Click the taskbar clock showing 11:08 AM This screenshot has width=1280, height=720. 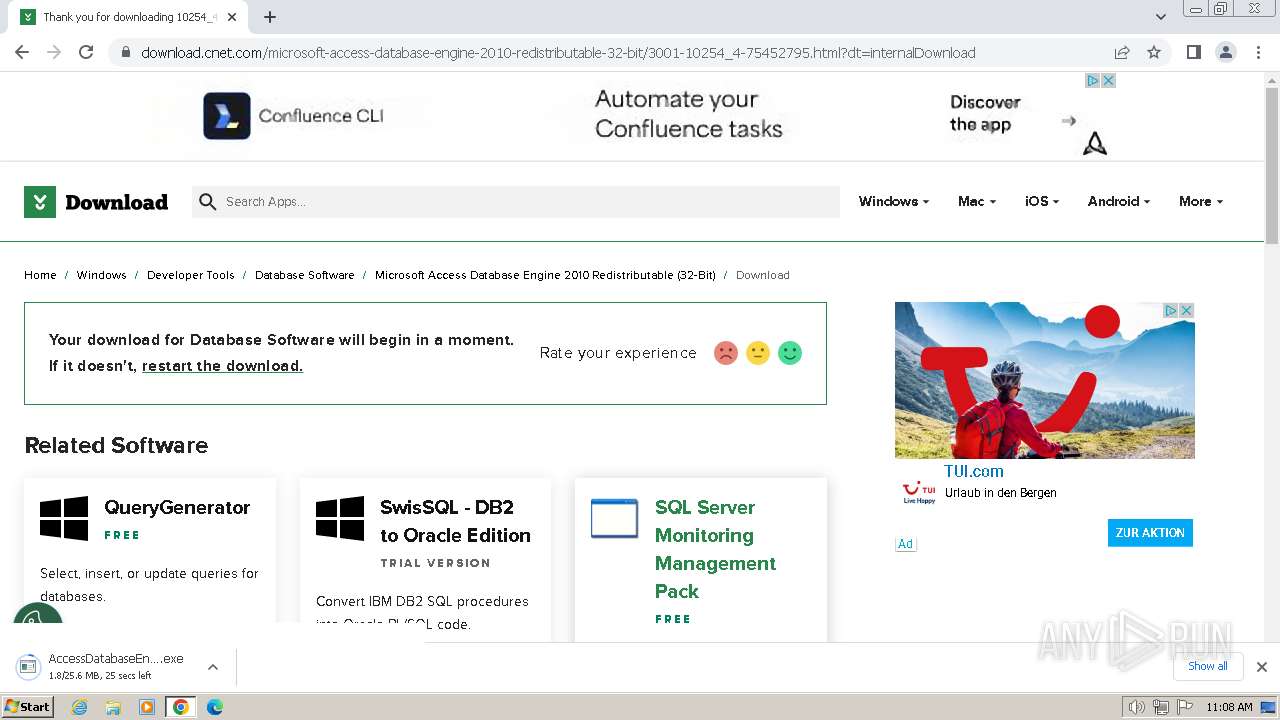pos(1229,707)
